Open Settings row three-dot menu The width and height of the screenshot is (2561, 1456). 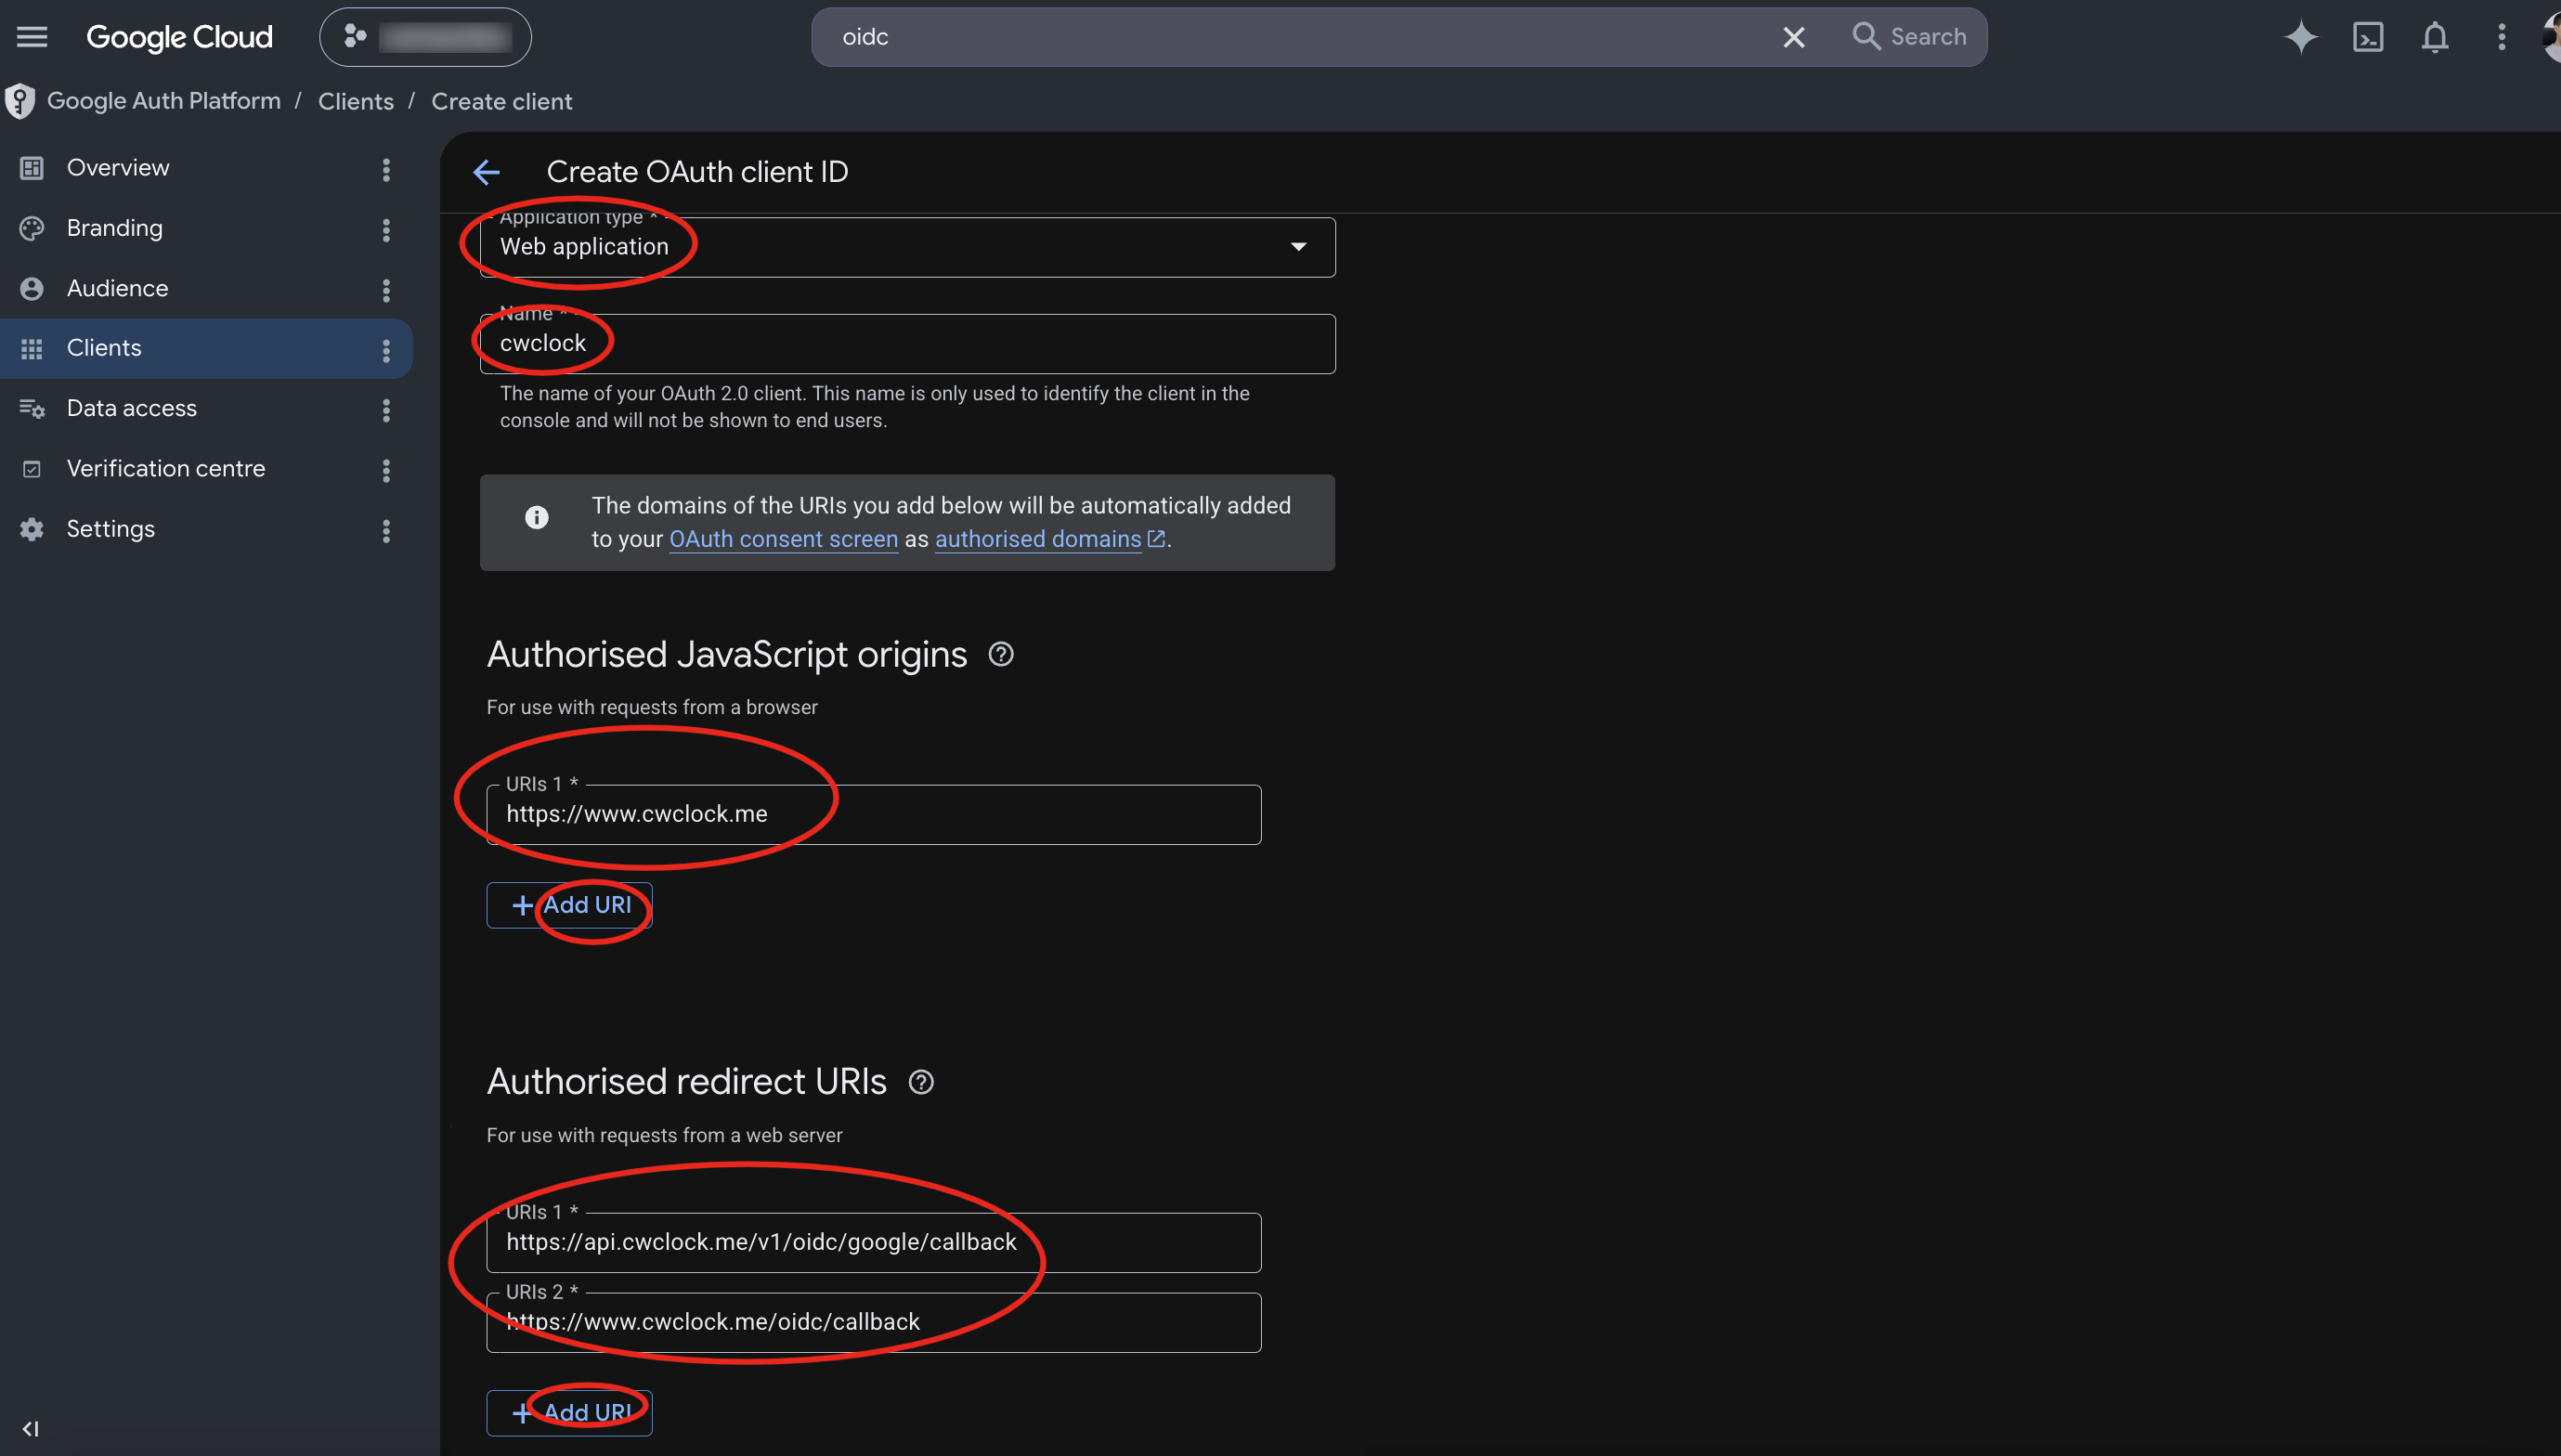click(x=386, y=530)
